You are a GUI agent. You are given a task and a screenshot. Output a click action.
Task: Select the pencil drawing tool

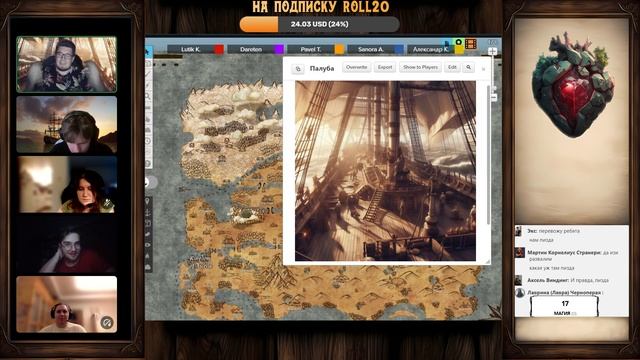tap(148, 74)
